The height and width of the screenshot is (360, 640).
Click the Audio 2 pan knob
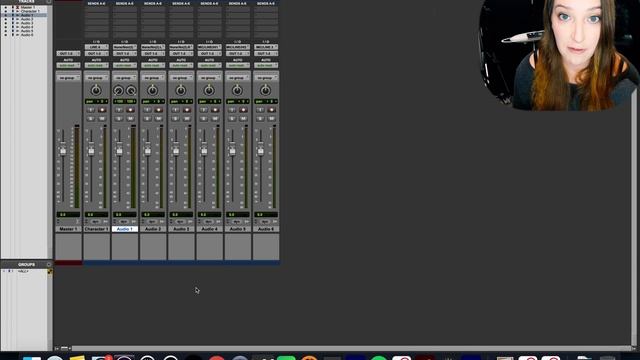click(153, 90)
